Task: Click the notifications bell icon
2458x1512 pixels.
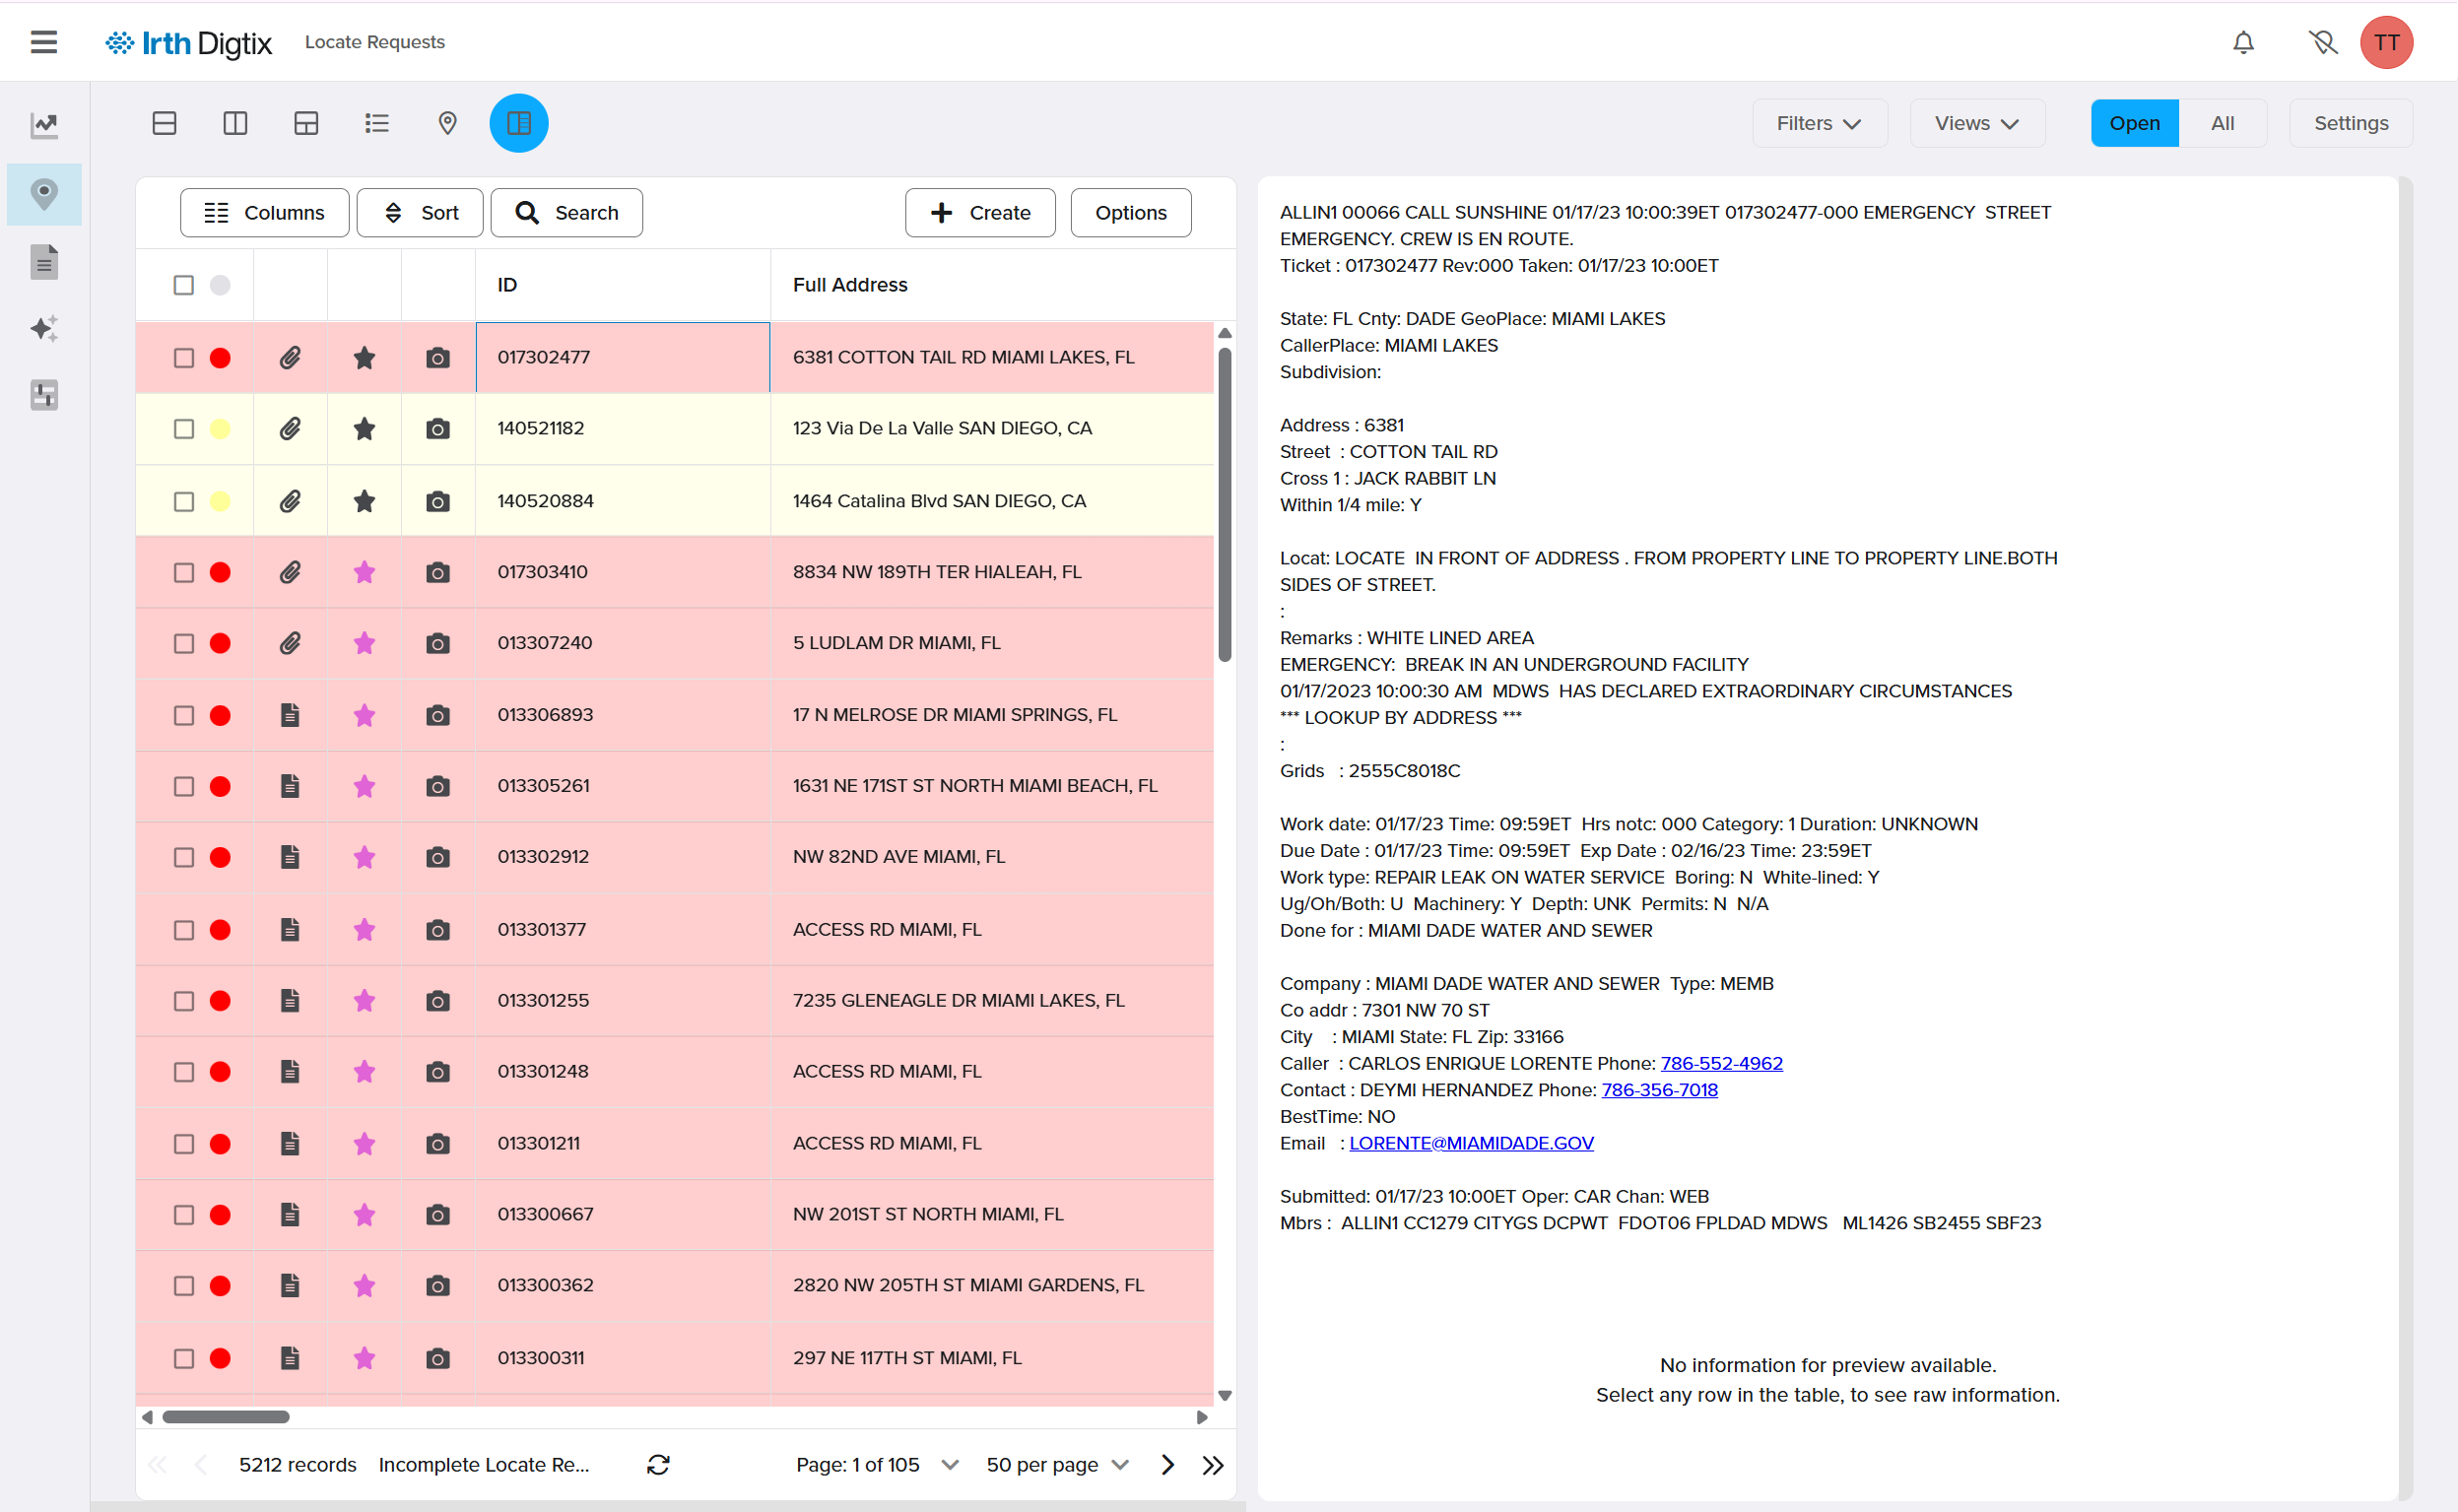Action: pos(2243,42)
